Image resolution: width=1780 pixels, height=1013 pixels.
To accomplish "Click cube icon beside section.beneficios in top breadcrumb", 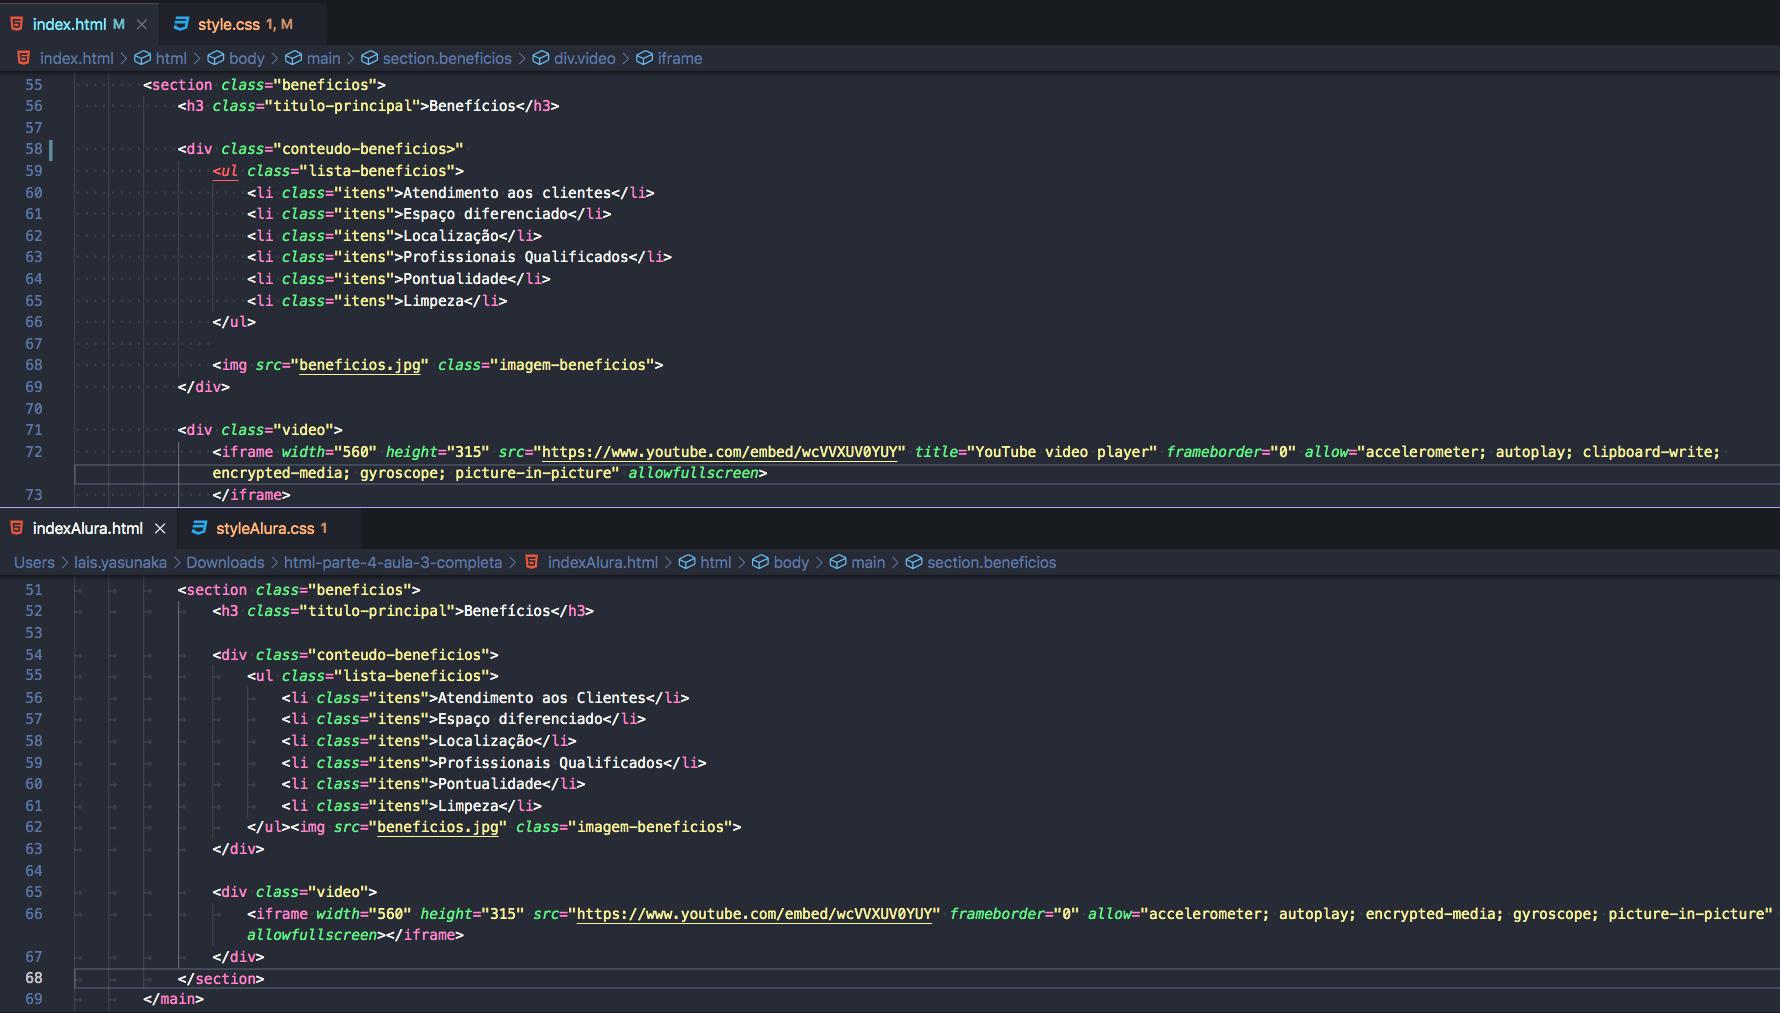I will (369, 58).
